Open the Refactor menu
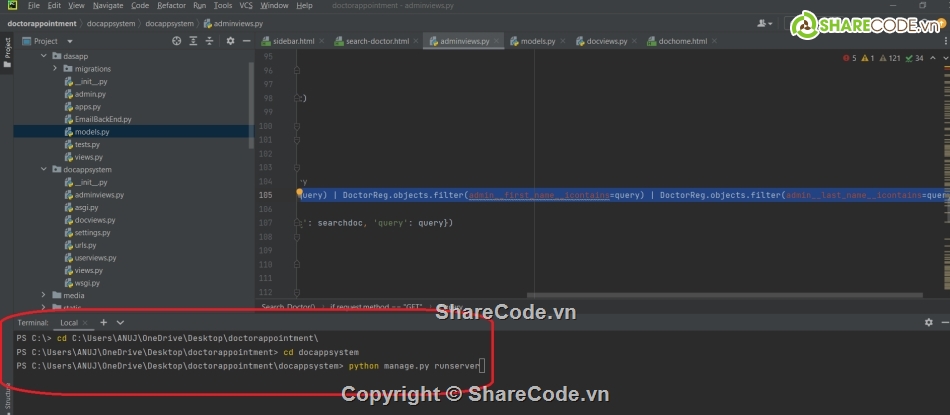The height and width of the screenshot is (415, 950). click(171, 5)
